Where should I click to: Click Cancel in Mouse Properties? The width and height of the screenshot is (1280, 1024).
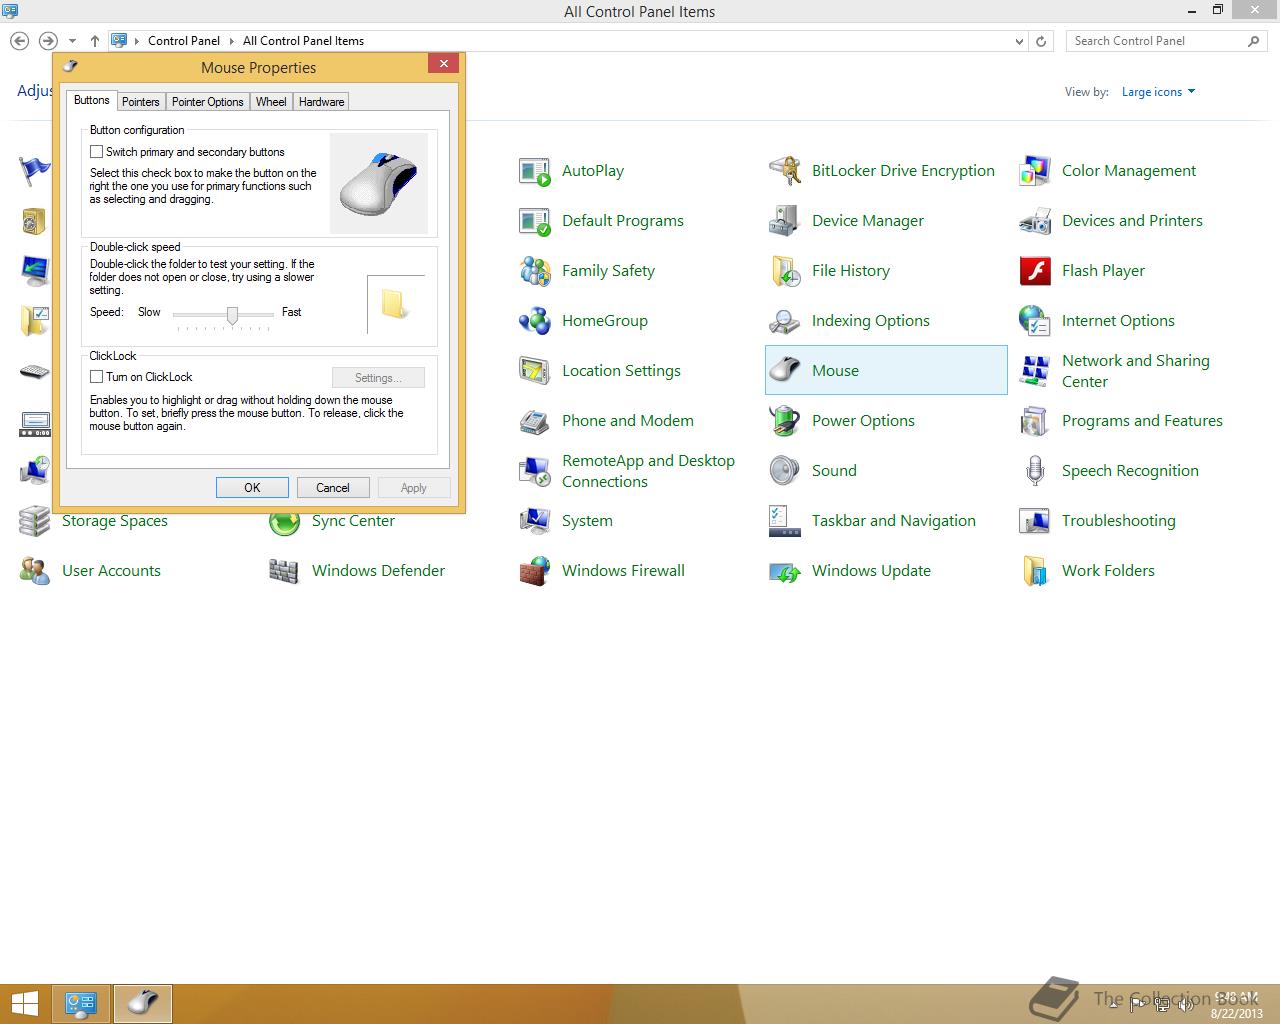click(333, 488)
